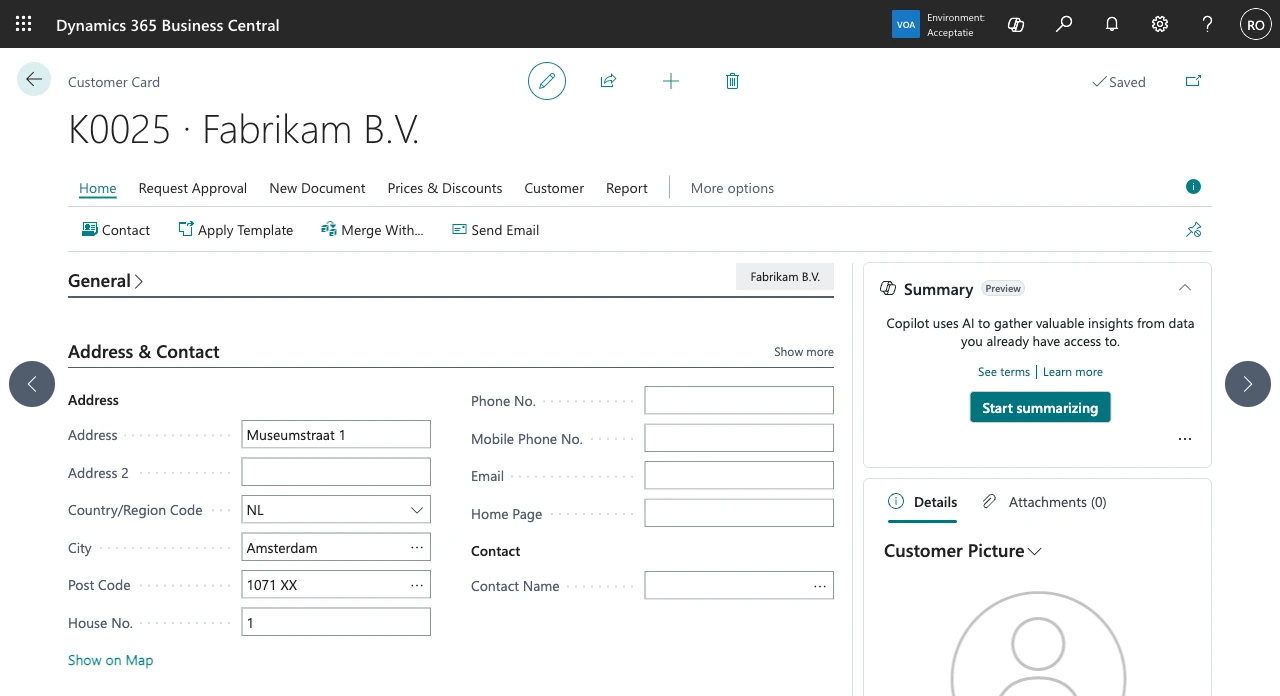Open the Copilot icon in top bar

pos(1016,24)
